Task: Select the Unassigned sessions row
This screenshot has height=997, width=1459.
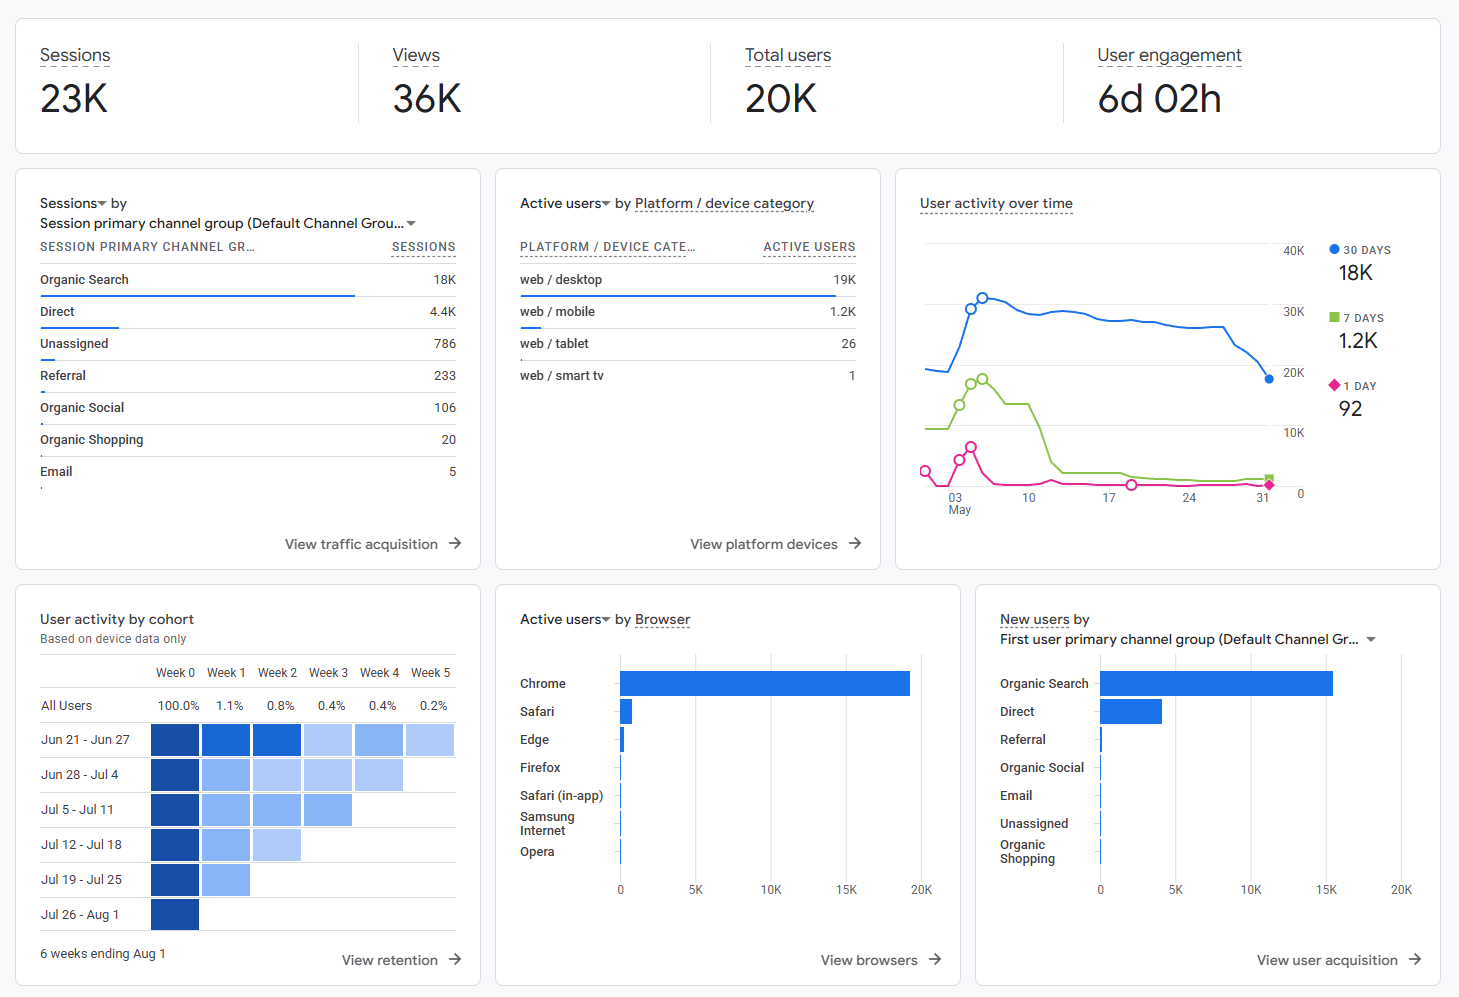Action: point(248,344)
